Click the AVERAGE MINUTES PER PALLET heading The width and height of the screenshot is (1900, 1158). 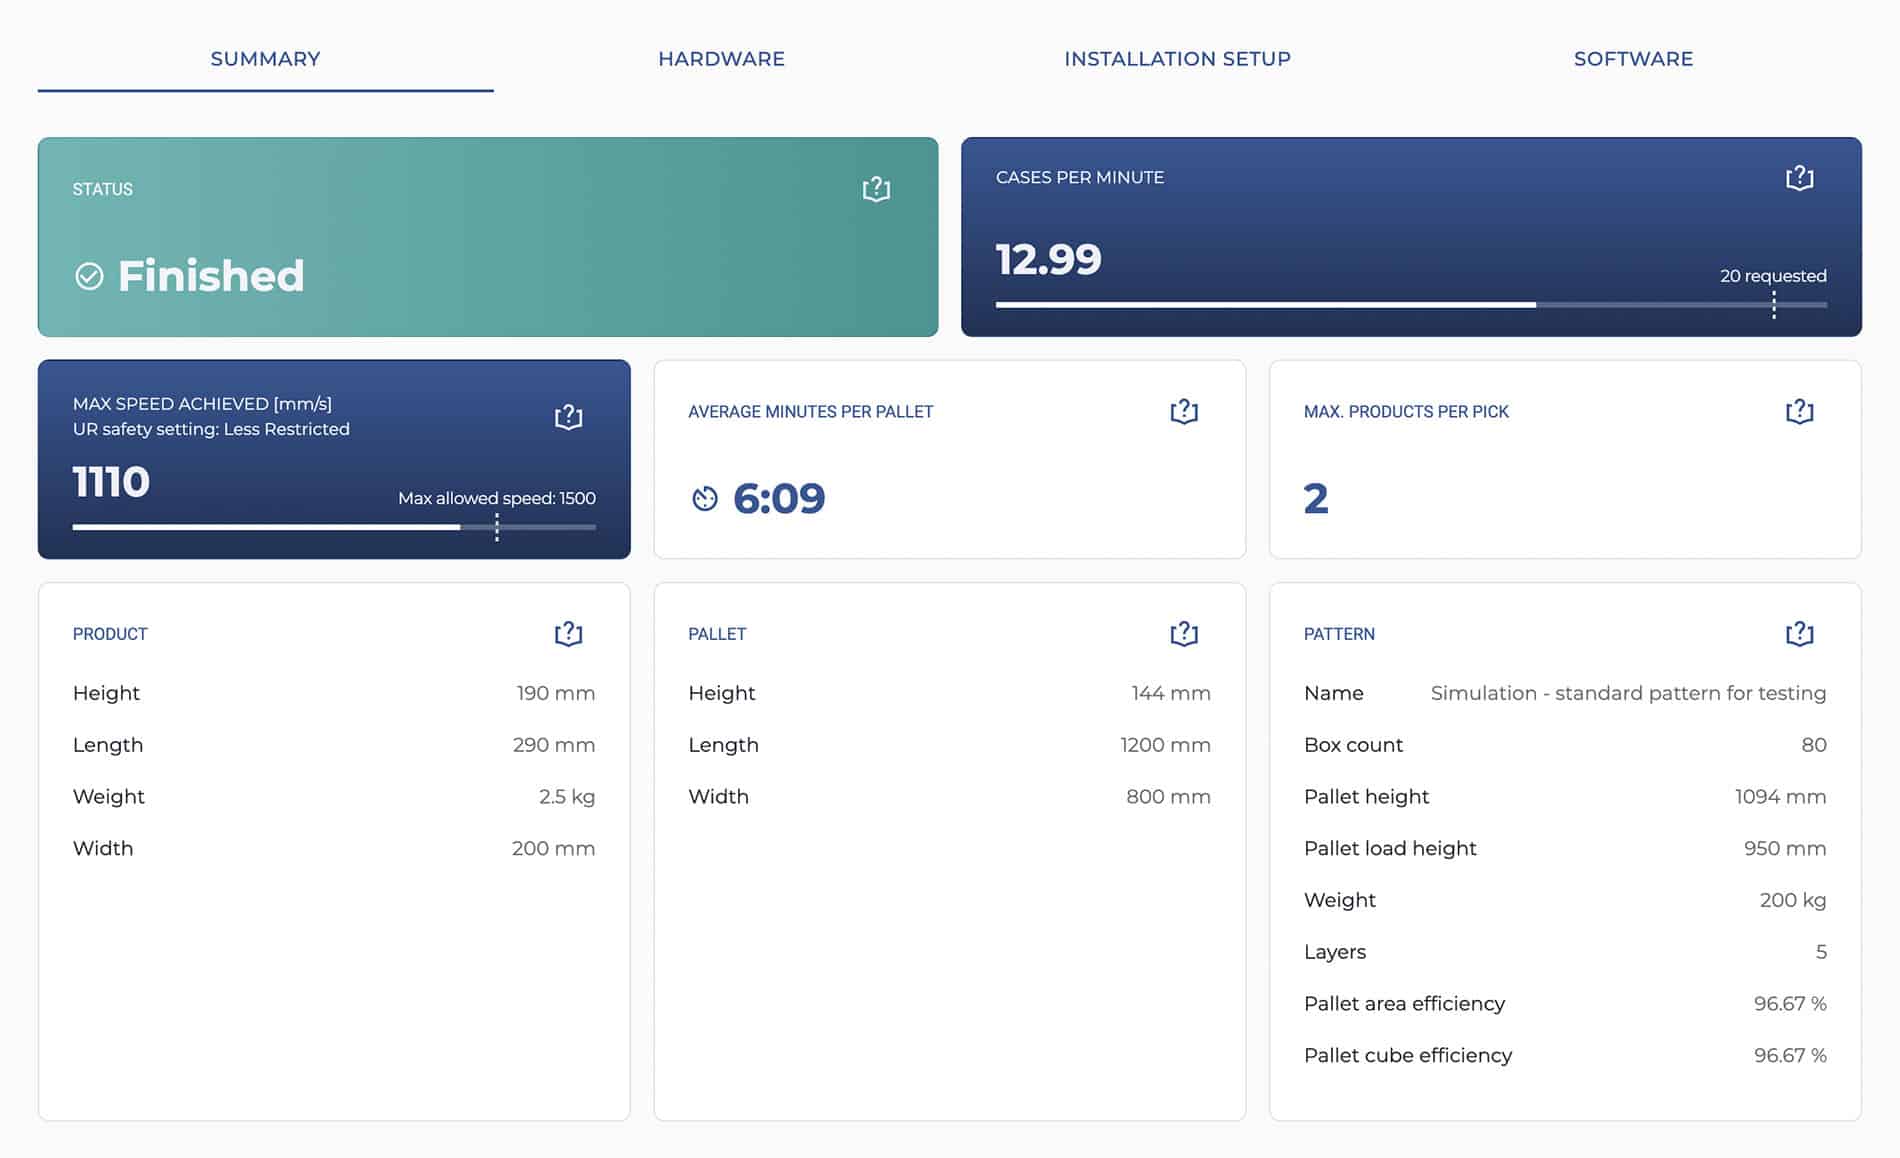810,412
